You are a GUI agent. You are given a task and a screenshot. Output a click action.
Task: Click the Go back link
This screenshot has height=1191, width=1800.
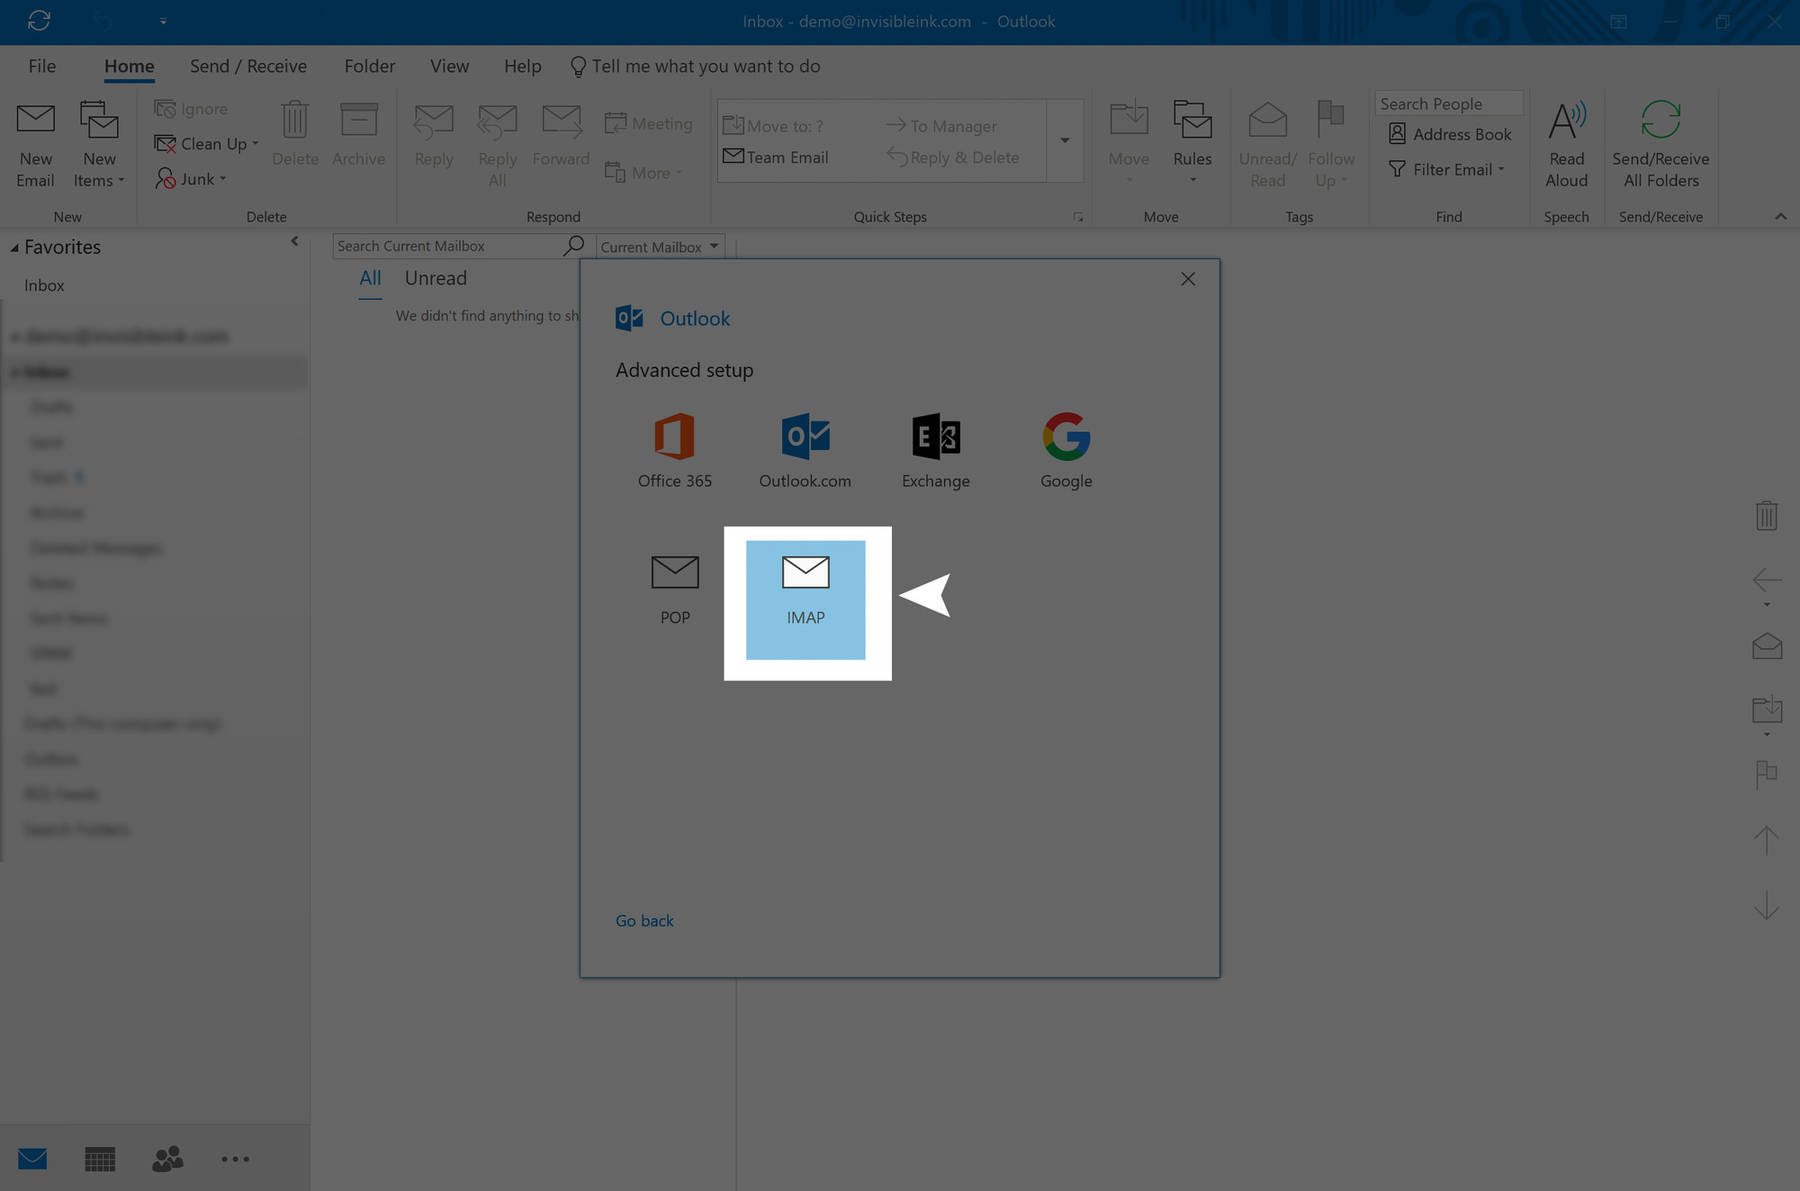(x=644, y=920)
